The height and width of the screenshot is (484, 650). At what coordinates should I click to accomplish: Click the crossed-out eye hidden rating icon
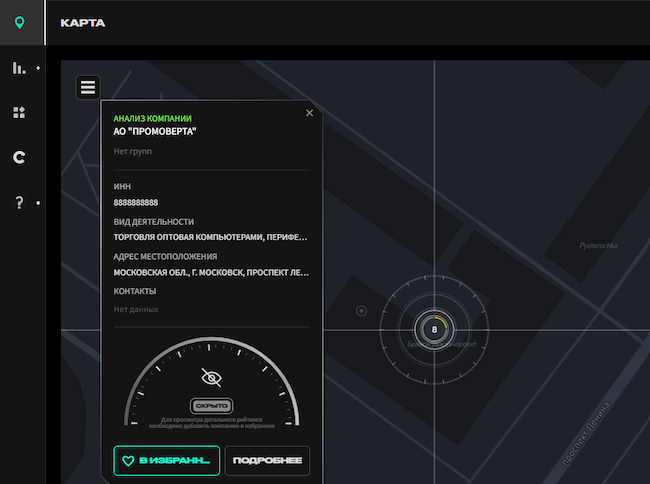(211, 378)
